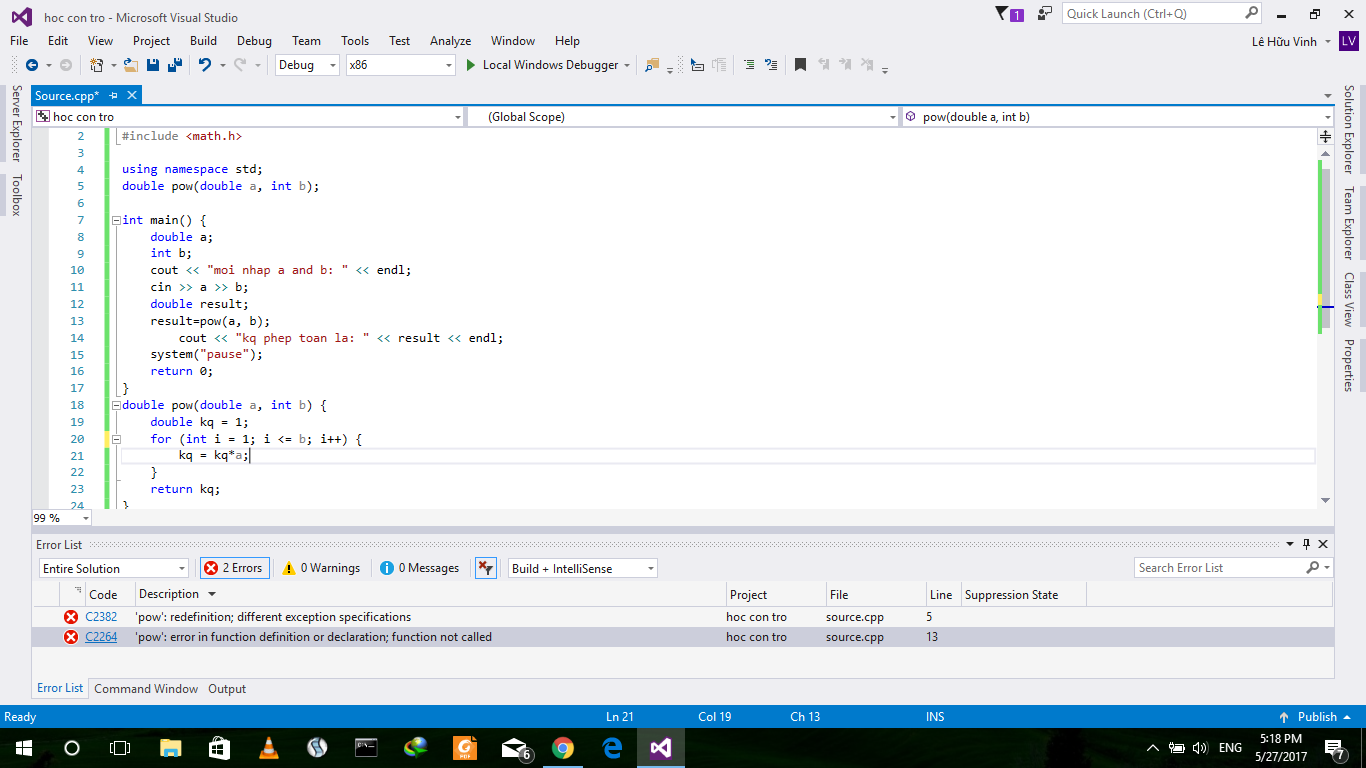
Task: Open the Analyze menu
Action: point(450,41)
